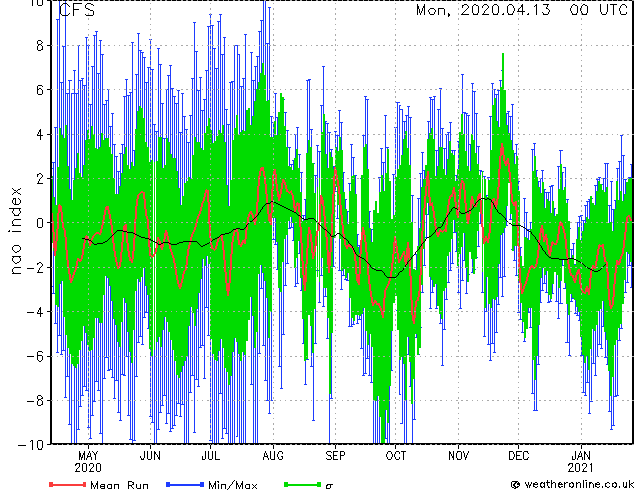
Task: Click the y-axis value -8
Action: [x=35, y=401]
